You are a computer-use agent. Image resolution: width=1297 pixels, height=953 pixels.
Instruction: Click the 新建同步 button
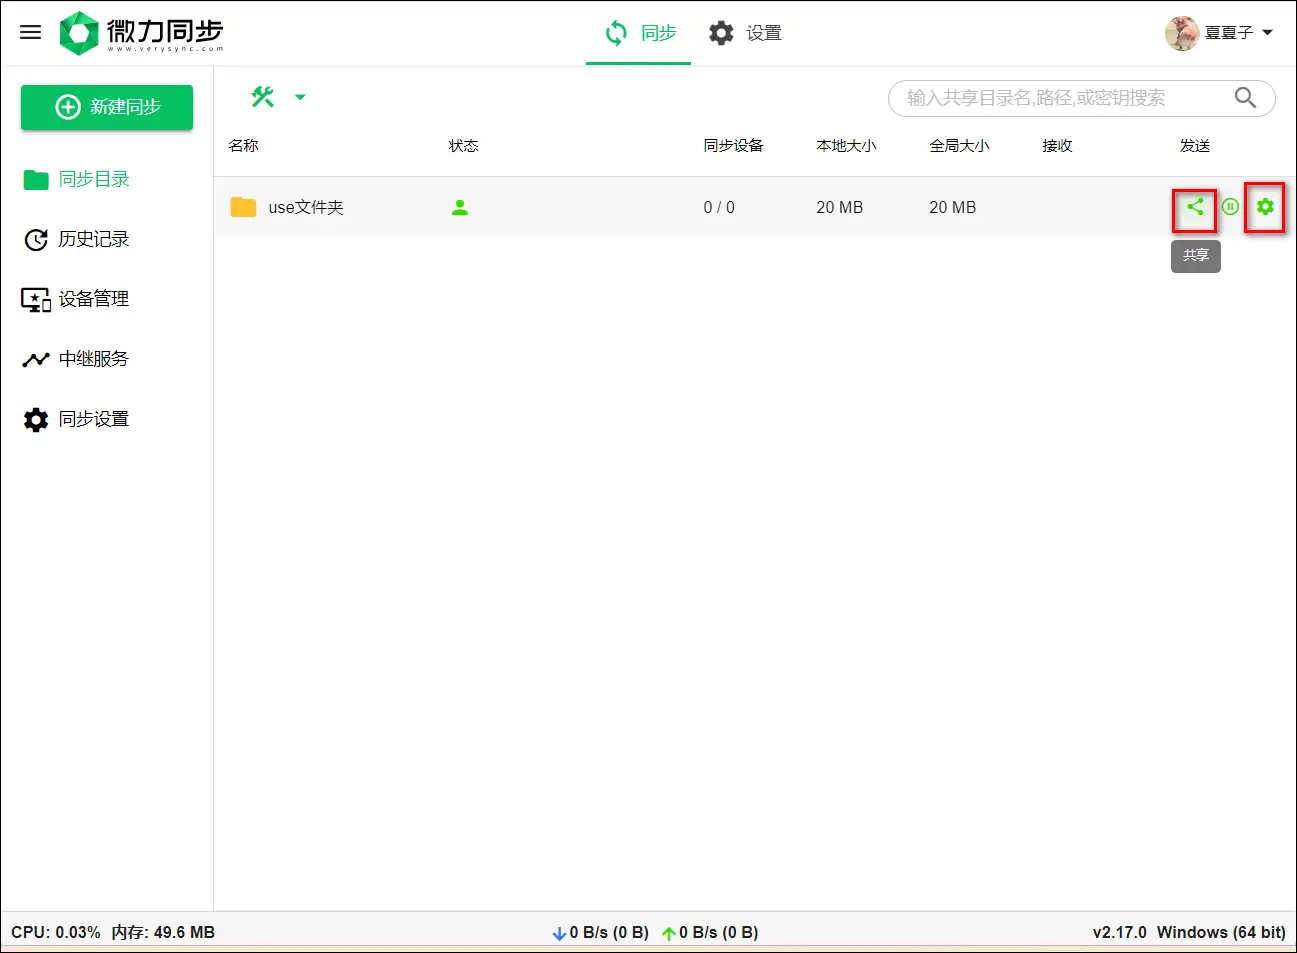coord(107,107)
